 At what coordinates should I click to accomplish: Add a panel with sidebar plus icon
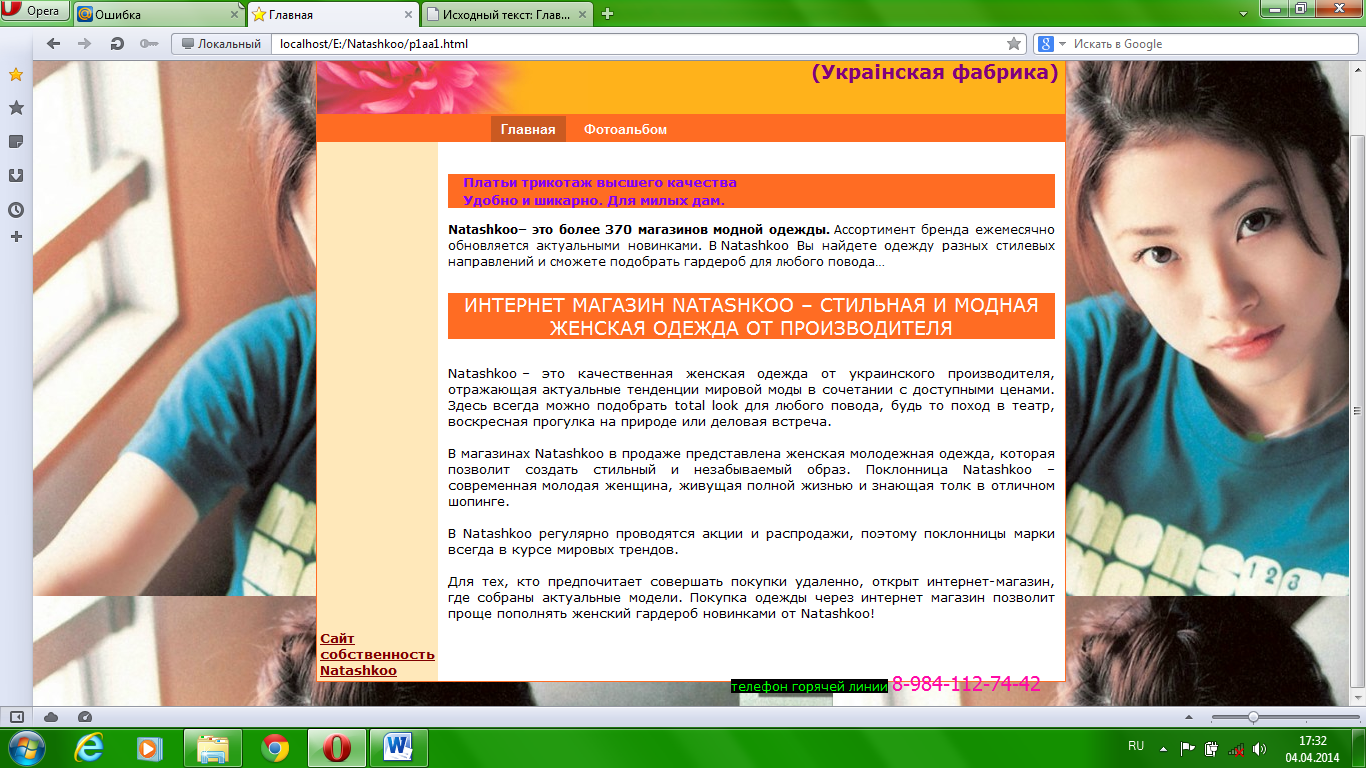(x=16, y=237)
